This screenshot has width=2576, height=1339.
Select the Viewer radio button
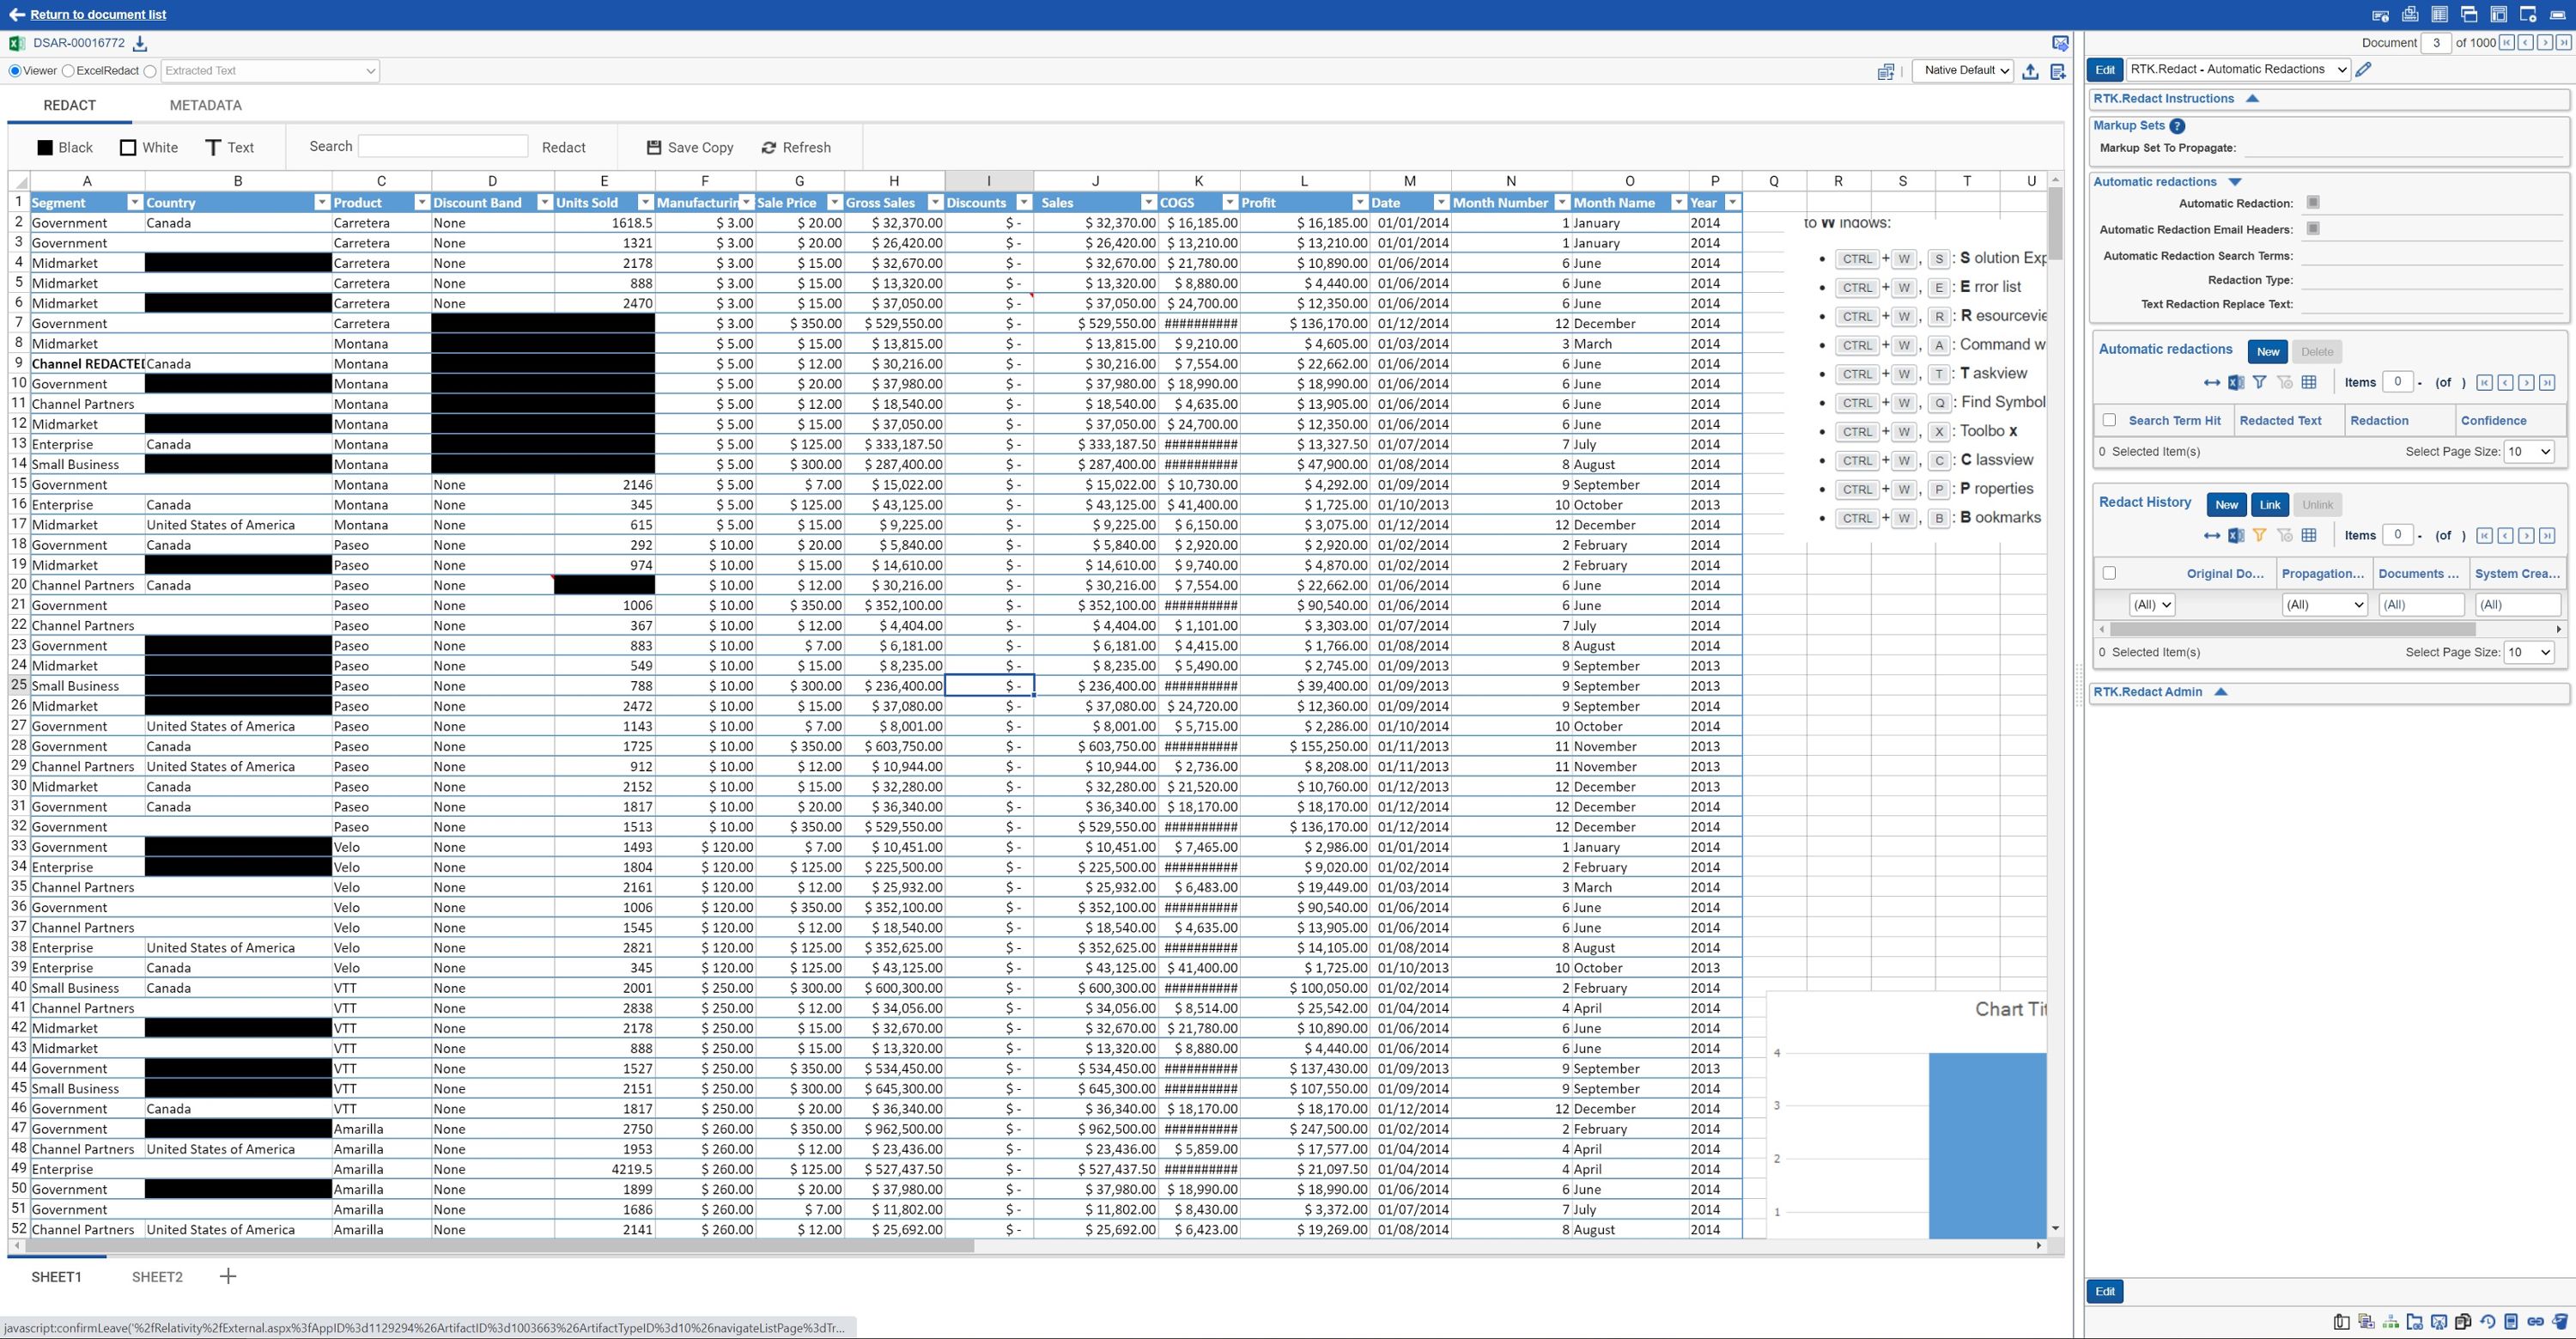point(14,70)
